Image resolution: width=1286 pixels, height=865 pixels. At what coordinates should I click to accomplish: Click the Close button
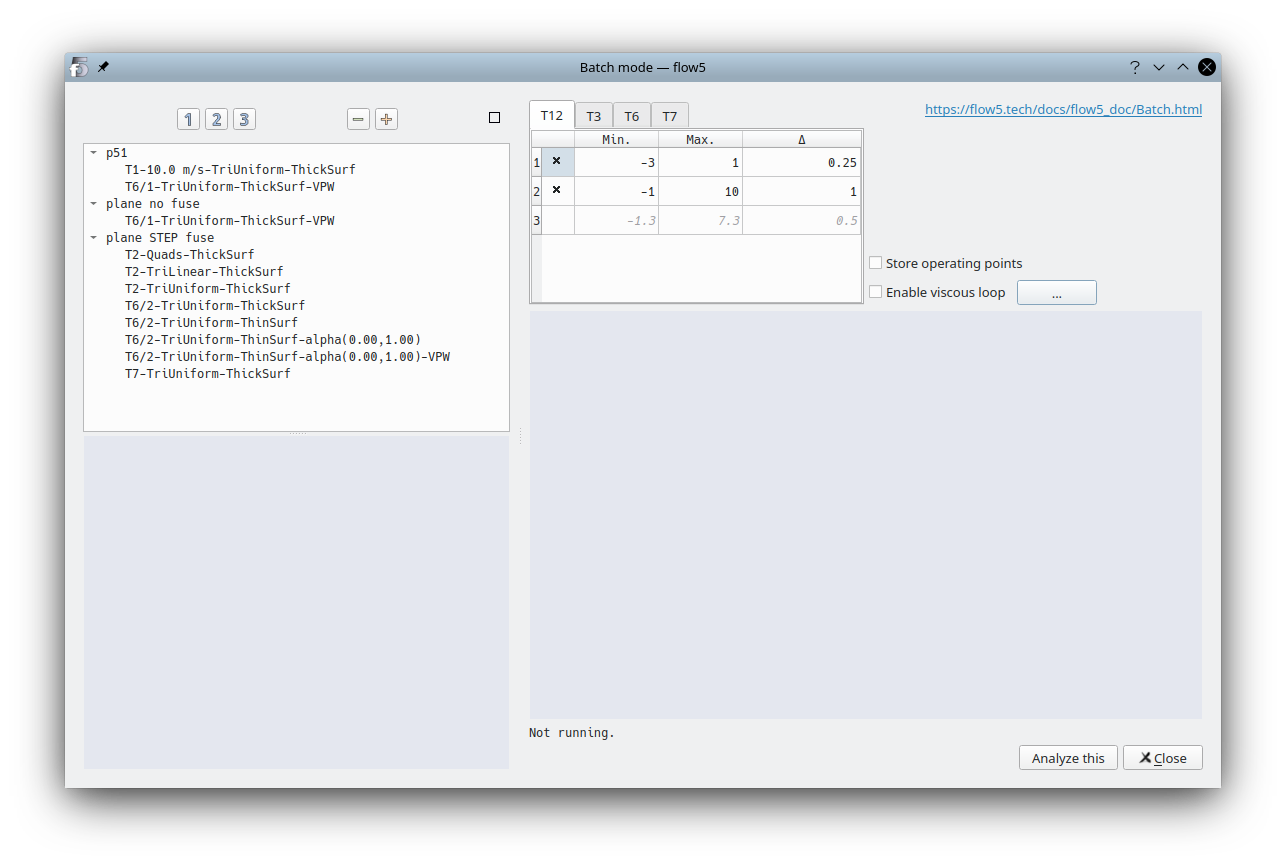(x=1163, y=758)
